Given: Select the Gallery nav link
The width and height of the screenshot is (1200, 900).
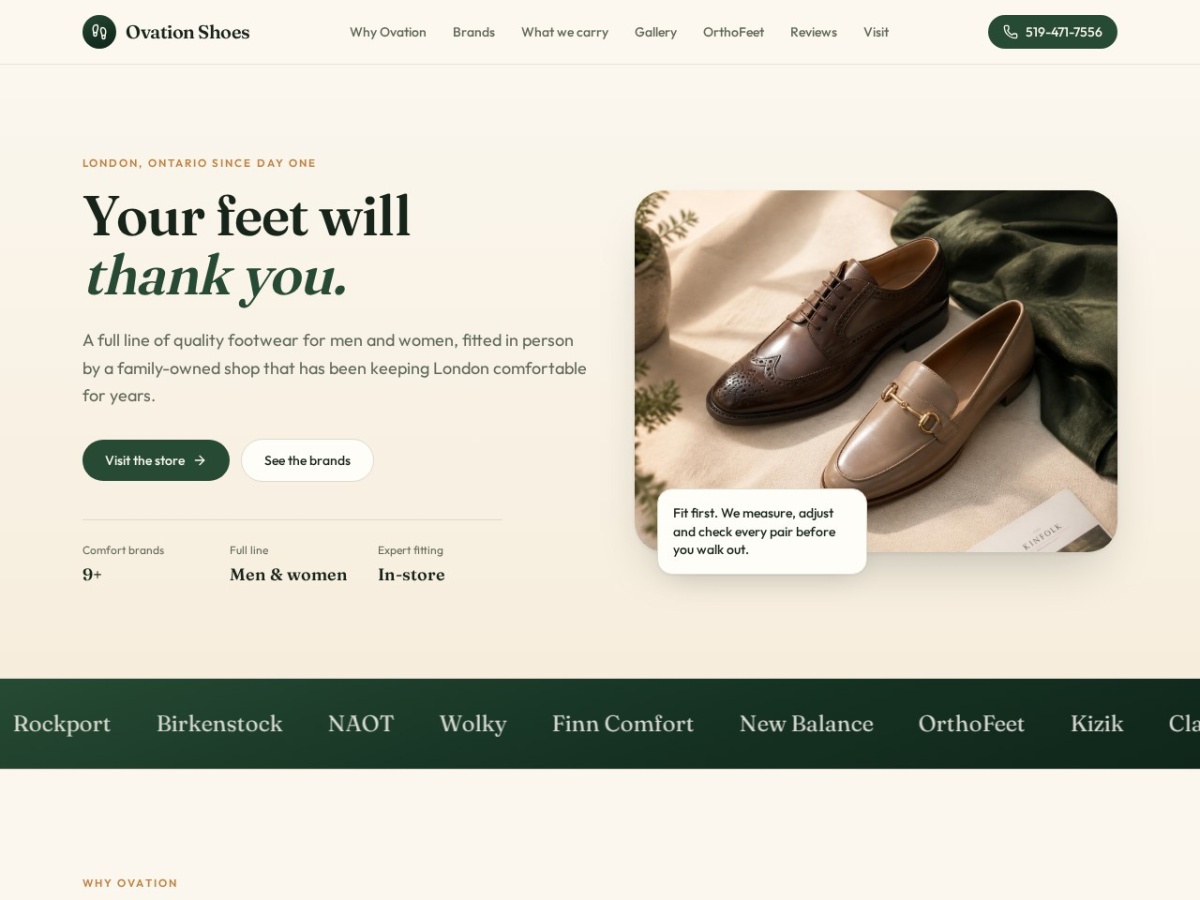Looking at the screenshot, I should [x=656, y=32].
